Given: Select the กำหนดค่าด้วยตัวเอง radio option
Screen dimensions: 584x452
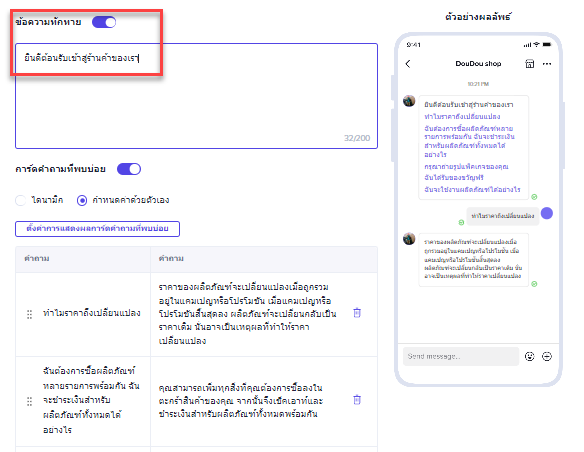Looking at the screenshot, I should (82, 200).
